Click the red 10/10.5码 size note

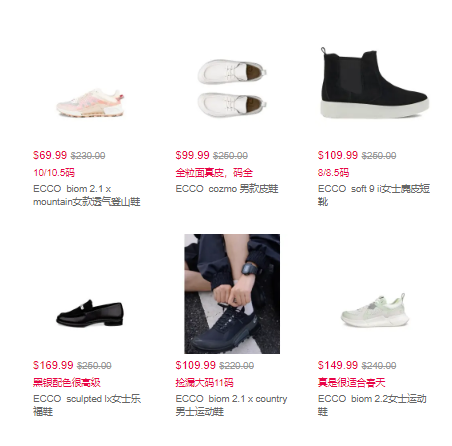pos(54,173)
